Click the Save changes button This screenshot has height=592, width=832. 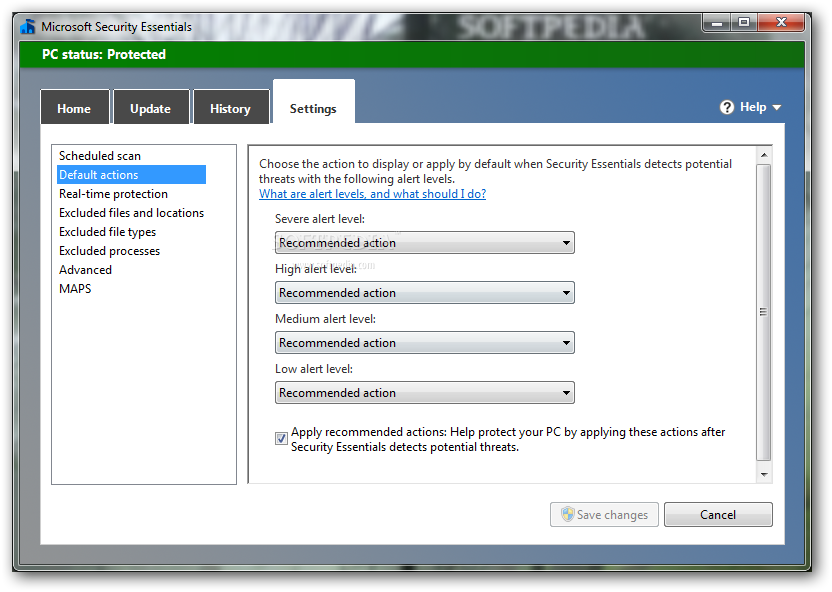[x=604, y=515]
